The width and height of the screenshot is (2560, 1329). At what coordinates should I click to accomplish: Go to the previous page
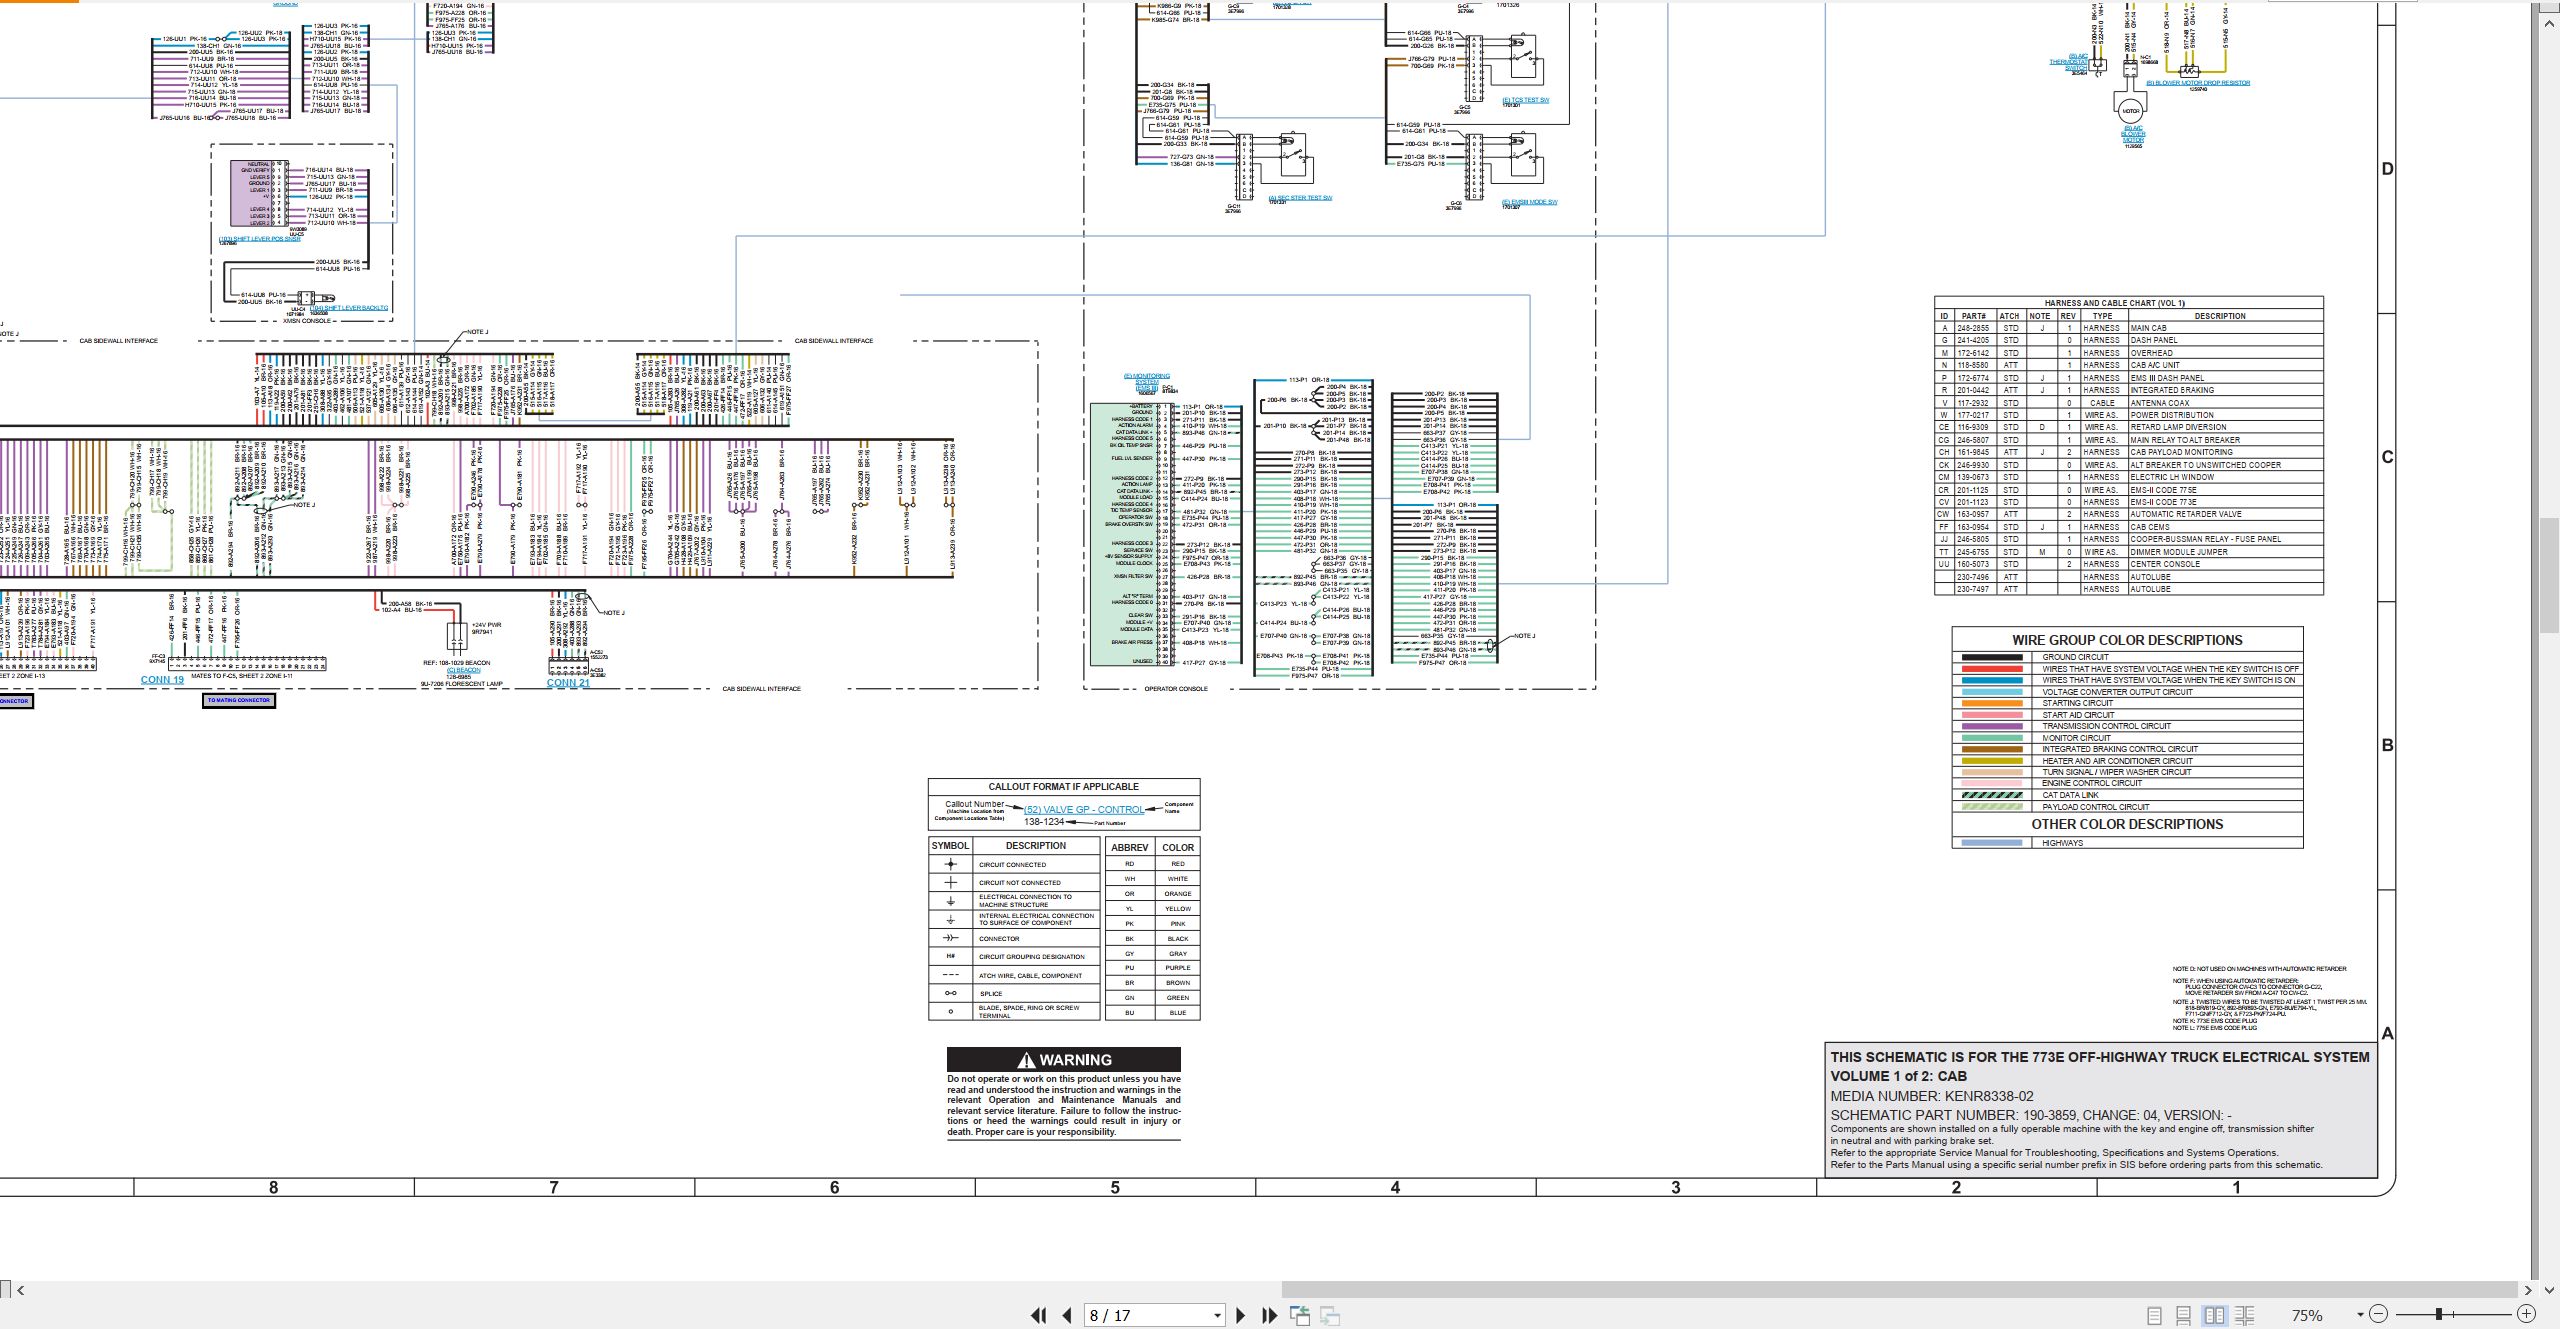[1067, 1315]
